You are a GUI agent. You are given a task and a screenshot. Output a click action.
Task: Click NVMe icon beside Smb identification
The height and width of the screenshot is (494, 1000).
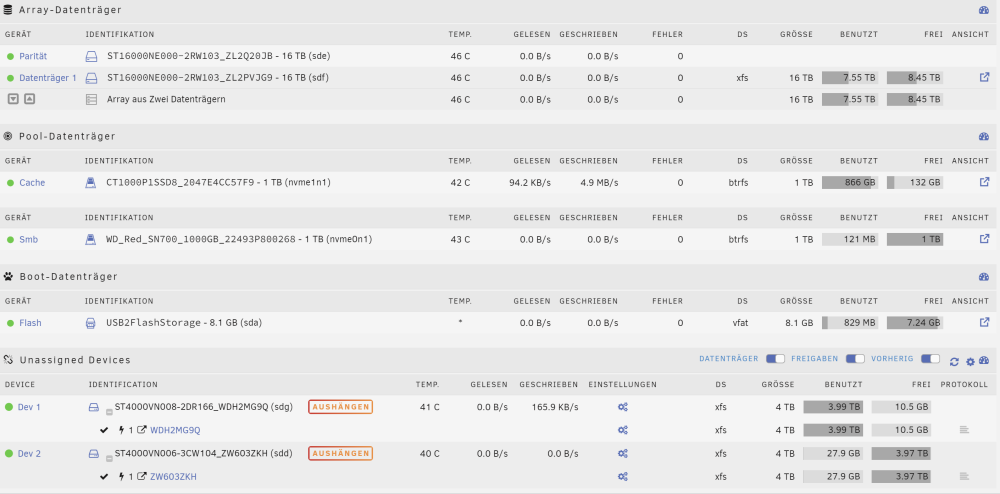click(91, 240)
